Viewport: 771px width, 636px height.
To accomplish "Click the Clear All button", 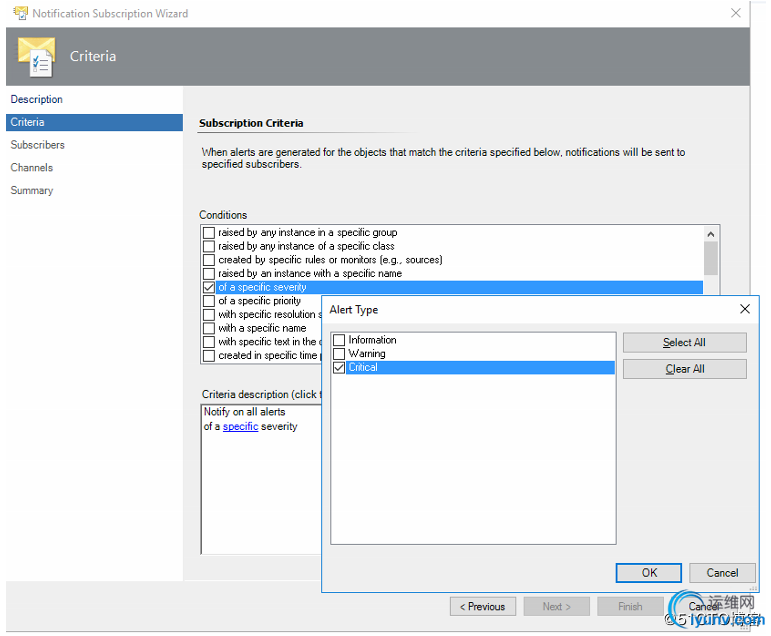I will [684, 369].
